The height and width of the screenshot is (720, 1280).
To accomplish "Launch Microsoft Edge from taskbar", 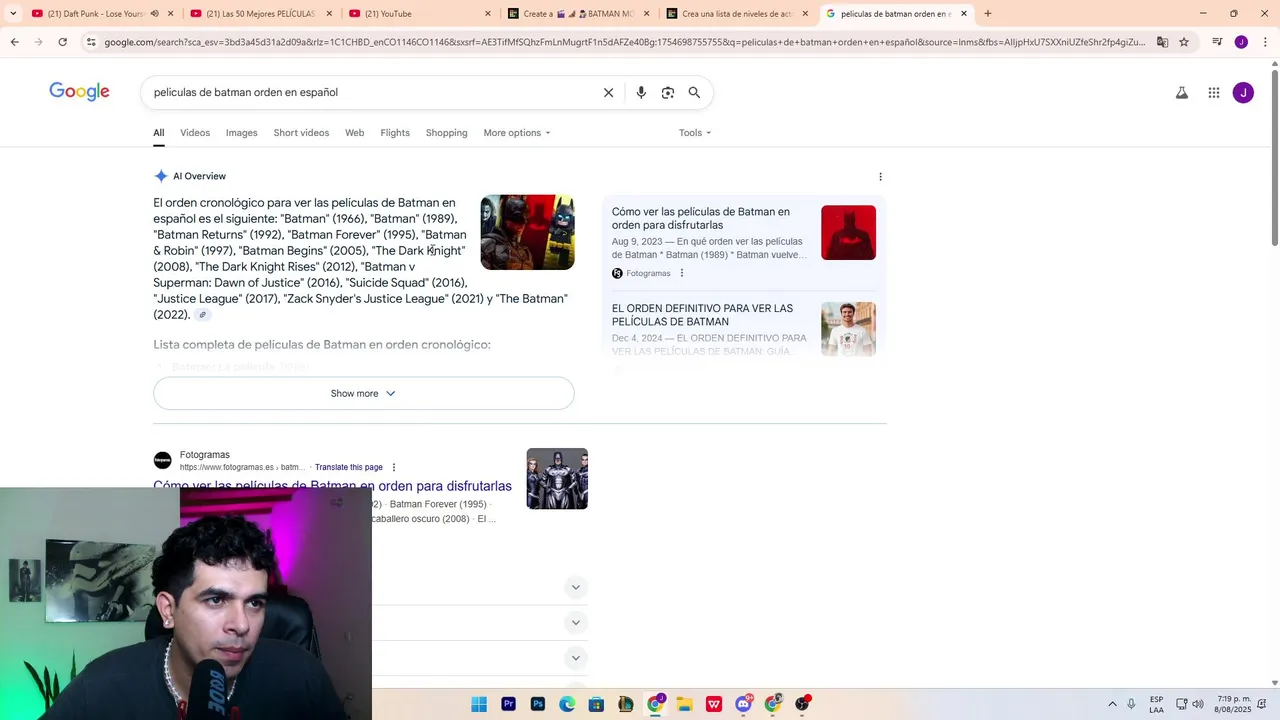I will 567,704.
